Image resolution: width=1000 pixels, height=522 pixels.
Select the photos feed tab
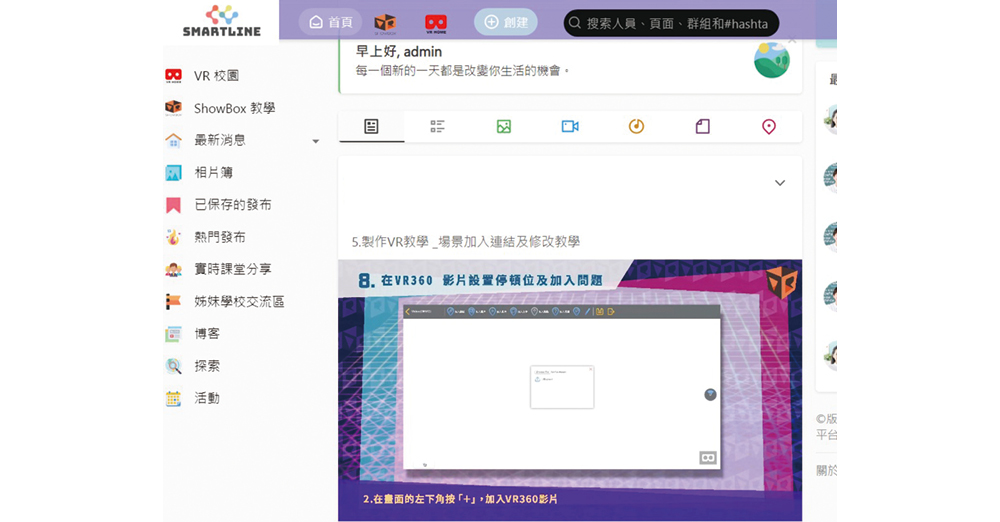click(504, 126)
